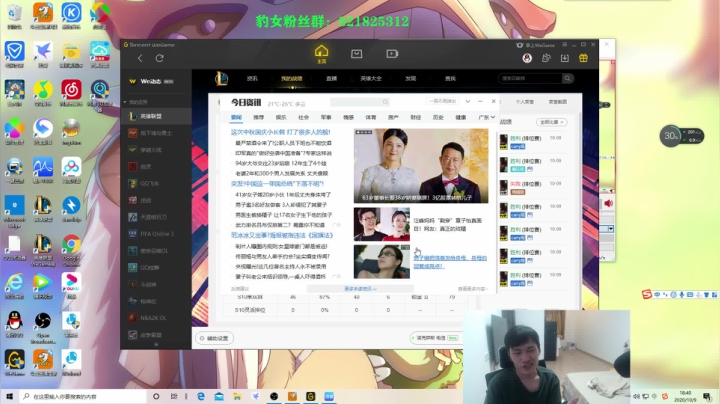Open the Google Chrome desktop icon
The image size is (720, 404).
(71, 249)
